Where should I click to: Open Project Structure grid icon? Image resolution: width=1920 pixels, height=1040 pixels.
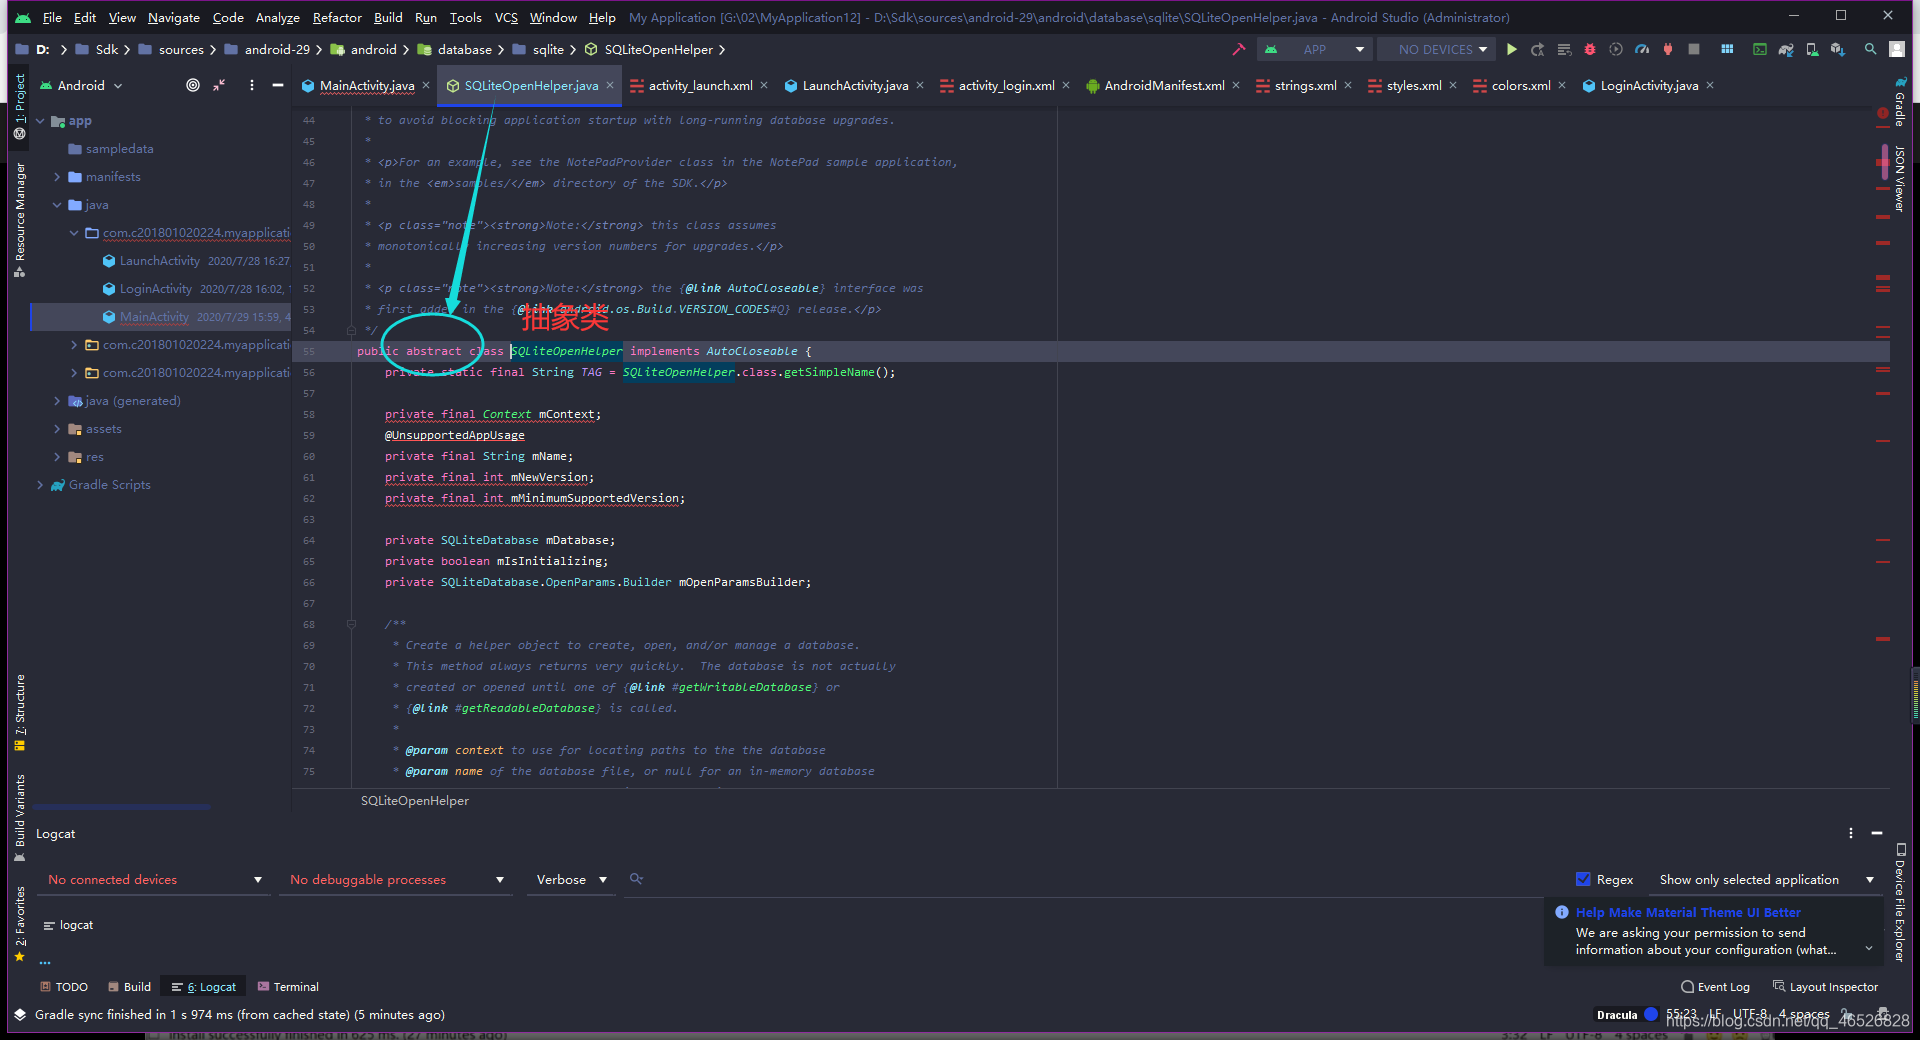tap(1727, 49)
